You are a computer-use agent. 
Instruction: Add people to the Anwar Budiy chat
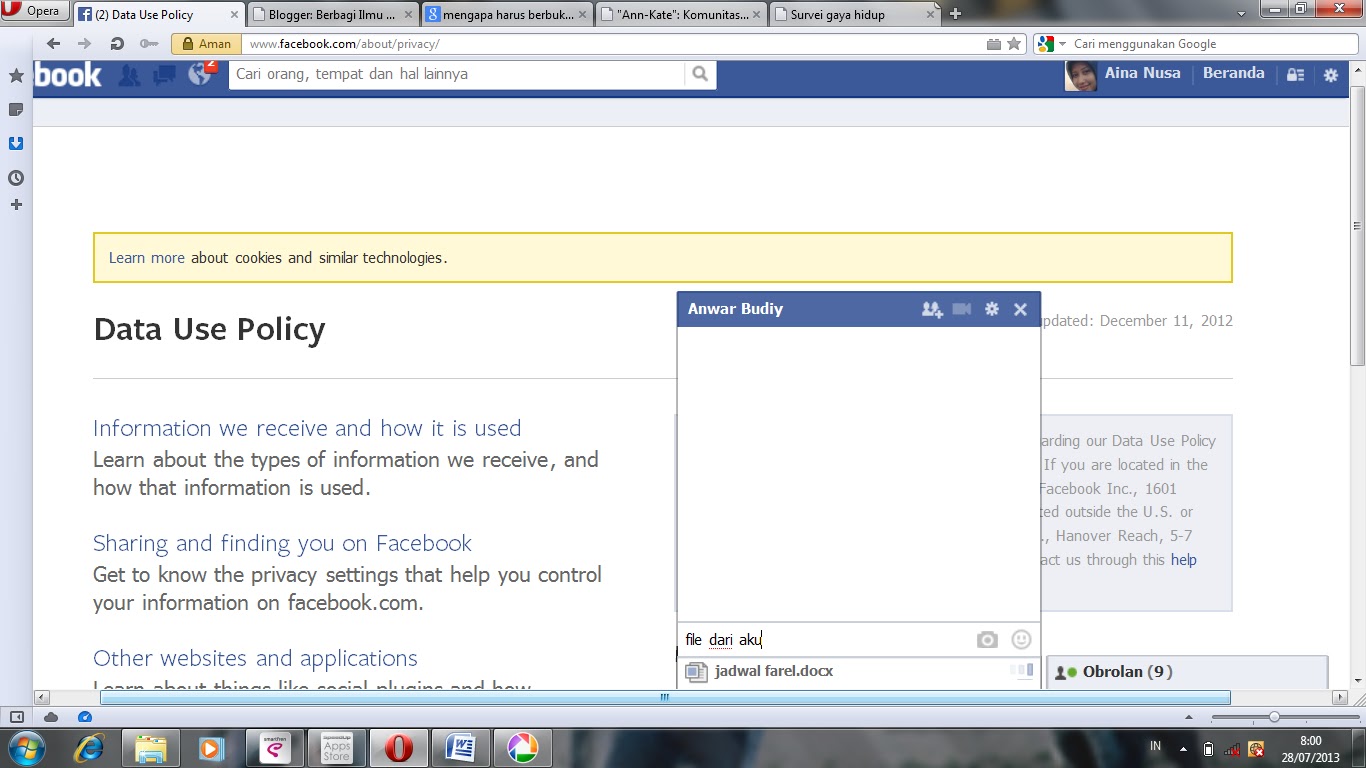coord(931,309)
